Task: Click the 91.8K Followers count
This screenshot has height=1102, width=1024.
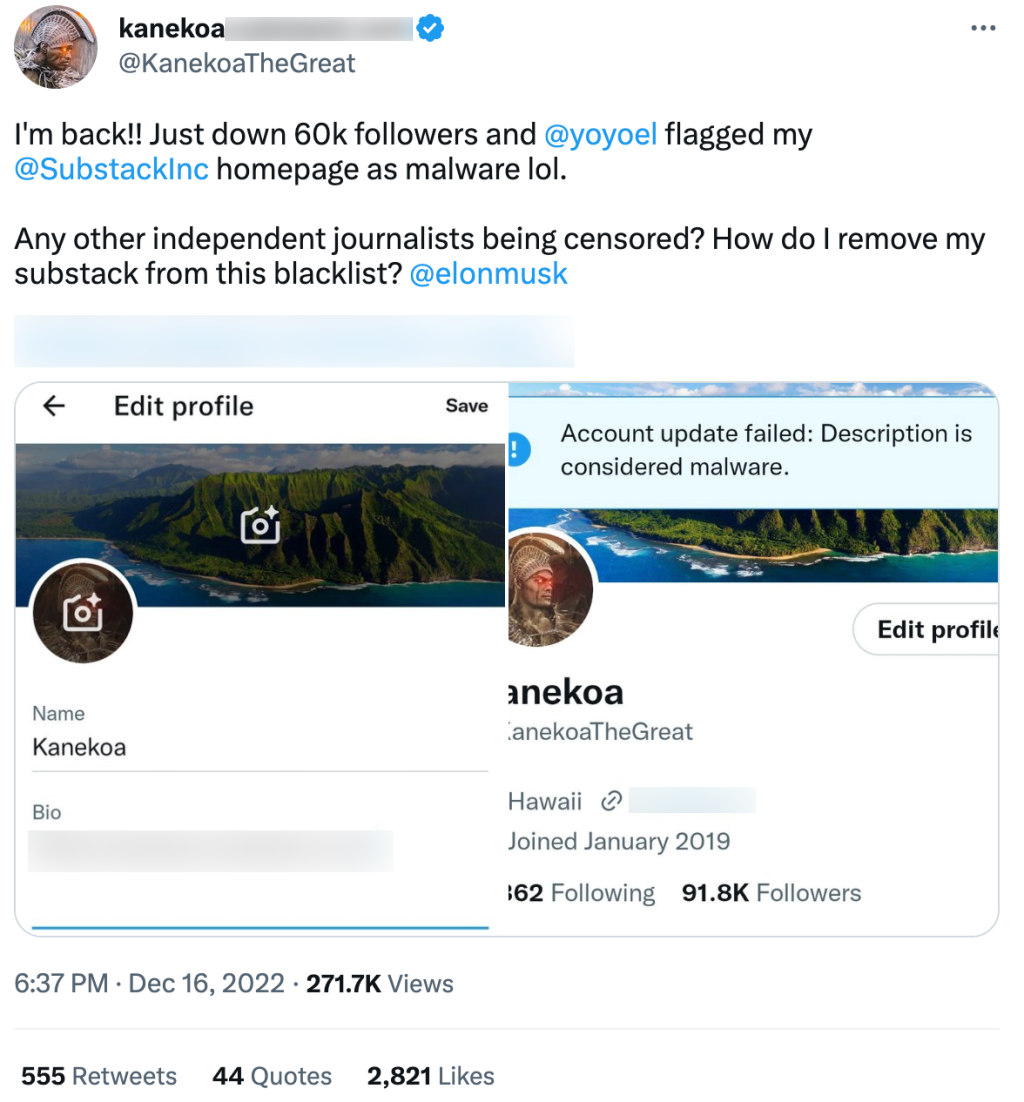Action: point(771,893)
